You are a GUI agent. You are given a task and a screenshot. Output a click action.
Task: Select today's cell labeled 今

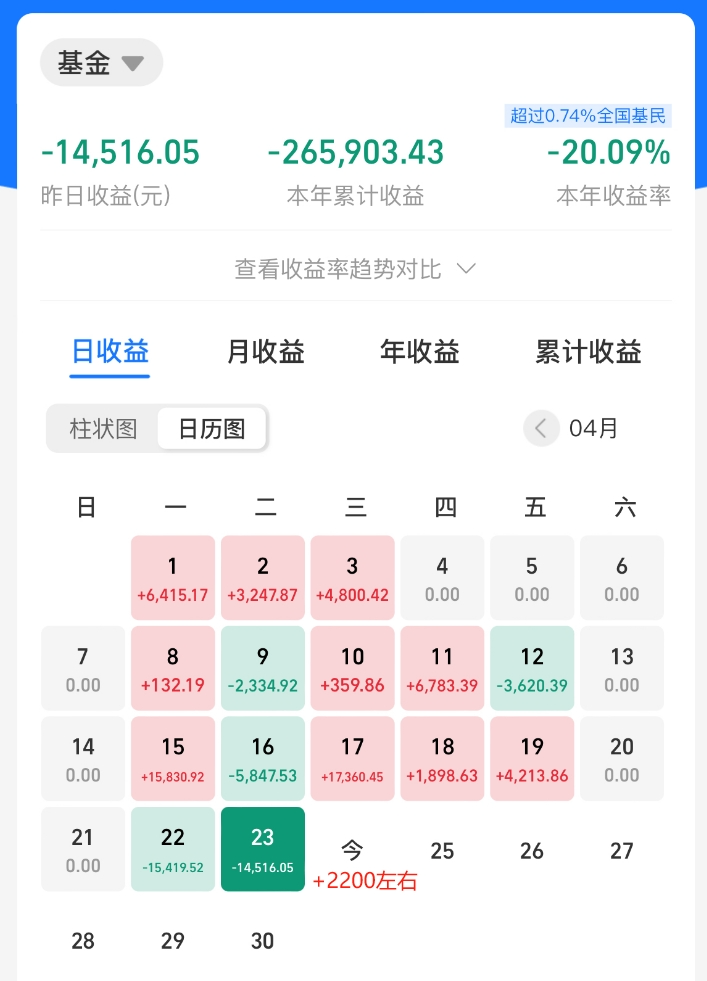click(352, 850)
